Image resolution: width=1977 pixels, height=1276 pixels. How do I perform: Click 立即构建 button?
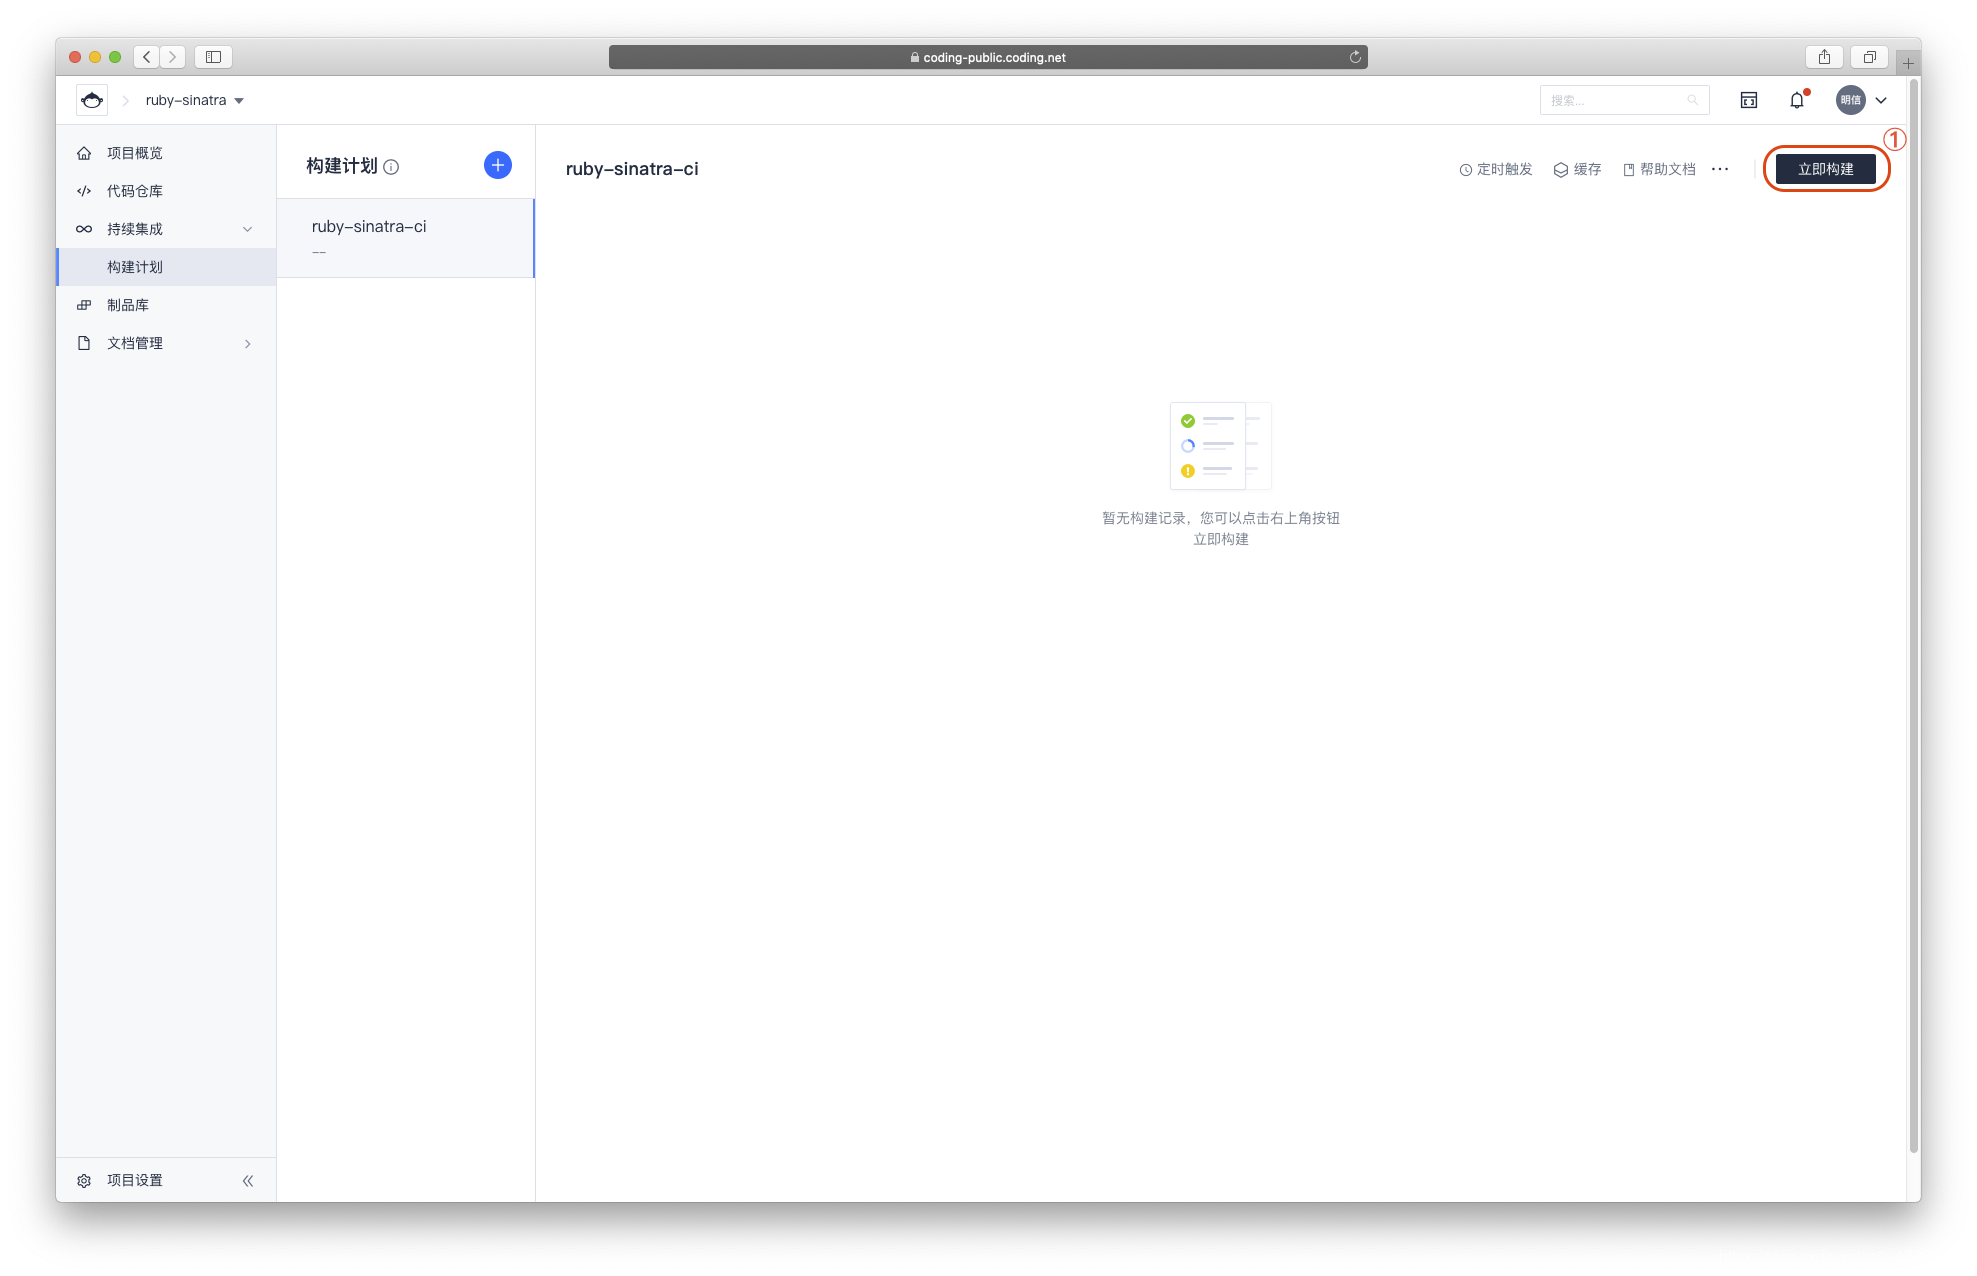(1825, 169)
